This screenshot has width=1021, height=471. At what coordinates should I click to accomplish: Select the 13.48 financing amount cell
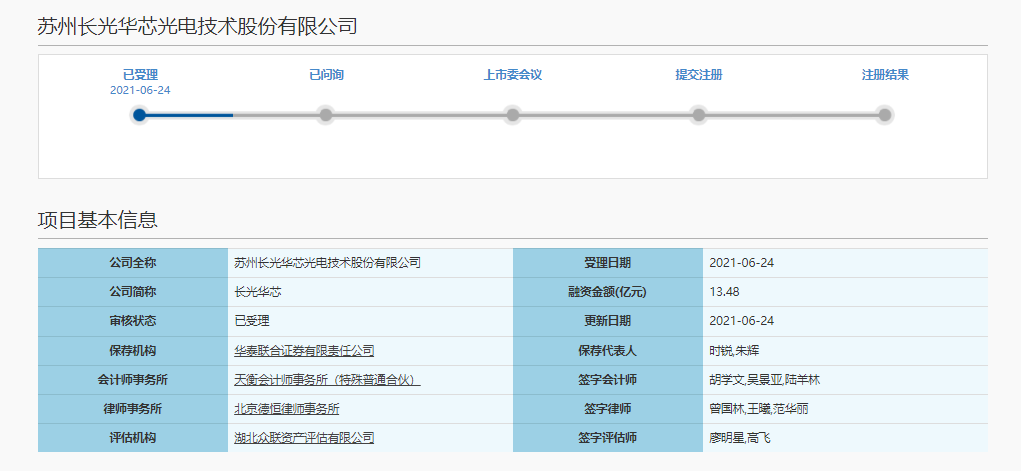click(x=724, y=292)
